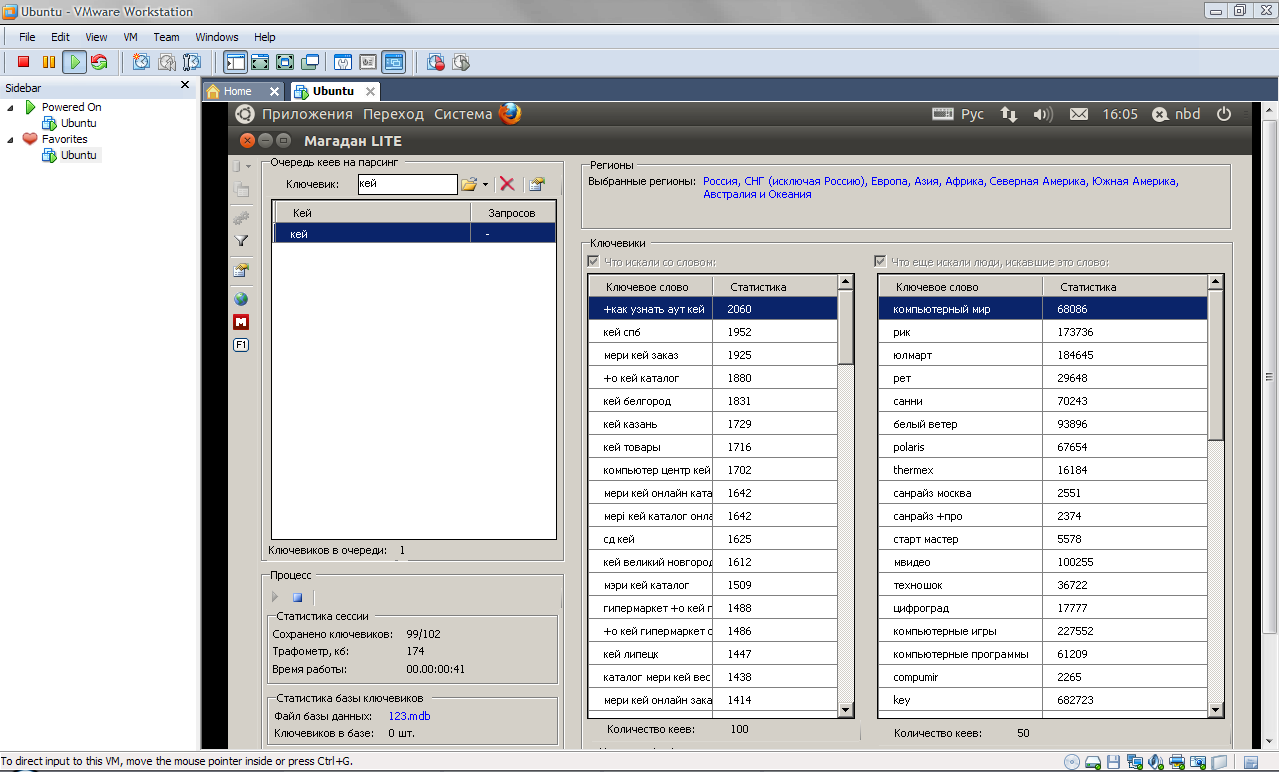Click the red stop button in VMware's toolbar
This screenshot has height=772, width=1279.
tap(23, 62)
